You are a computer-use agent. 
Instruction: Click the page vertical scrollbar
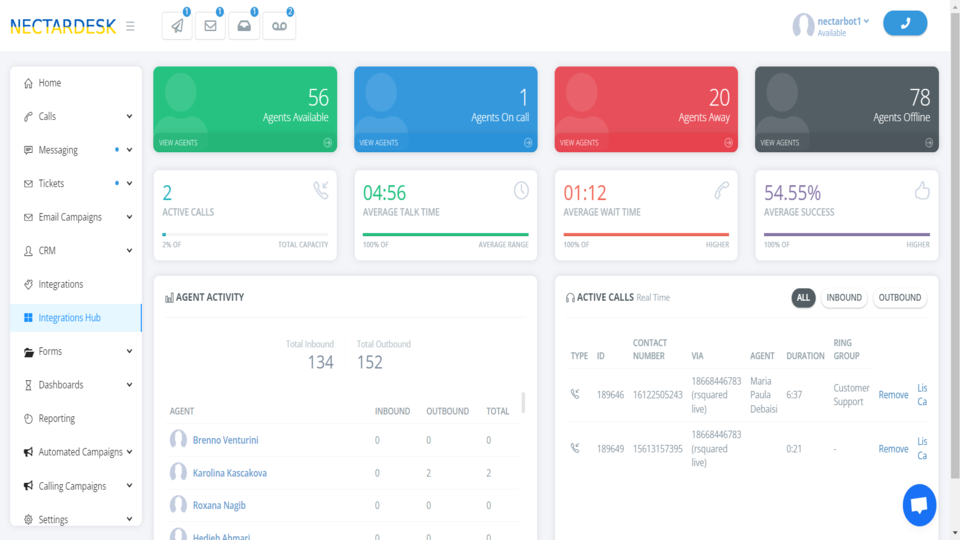pyautogui.click(x=954, y=245)
